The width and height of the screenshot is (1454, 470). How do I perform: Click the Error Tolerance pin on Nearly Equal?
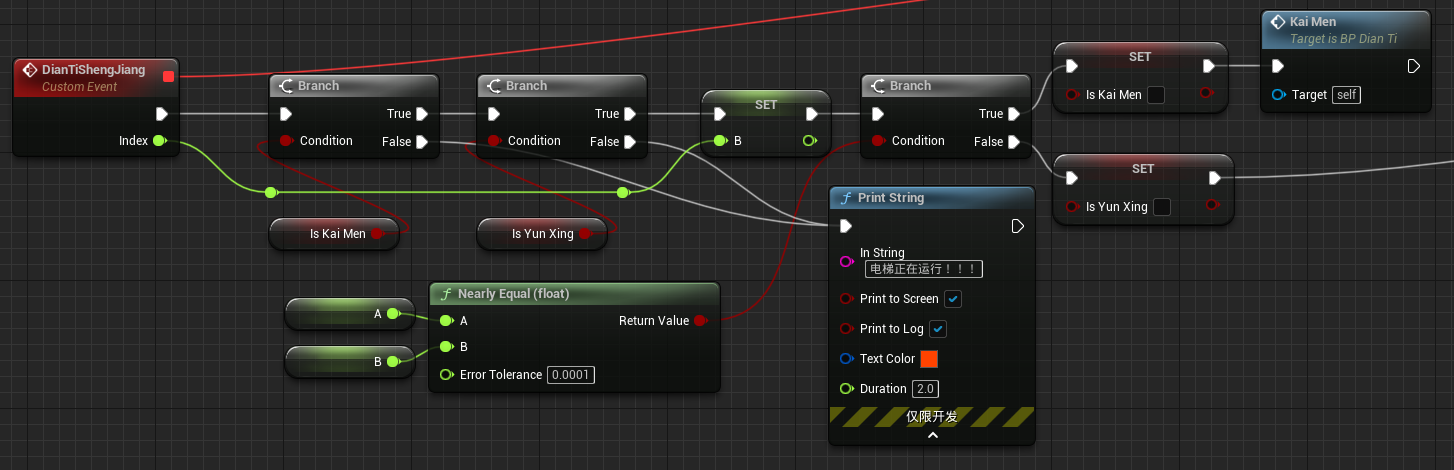coord(446,375)
